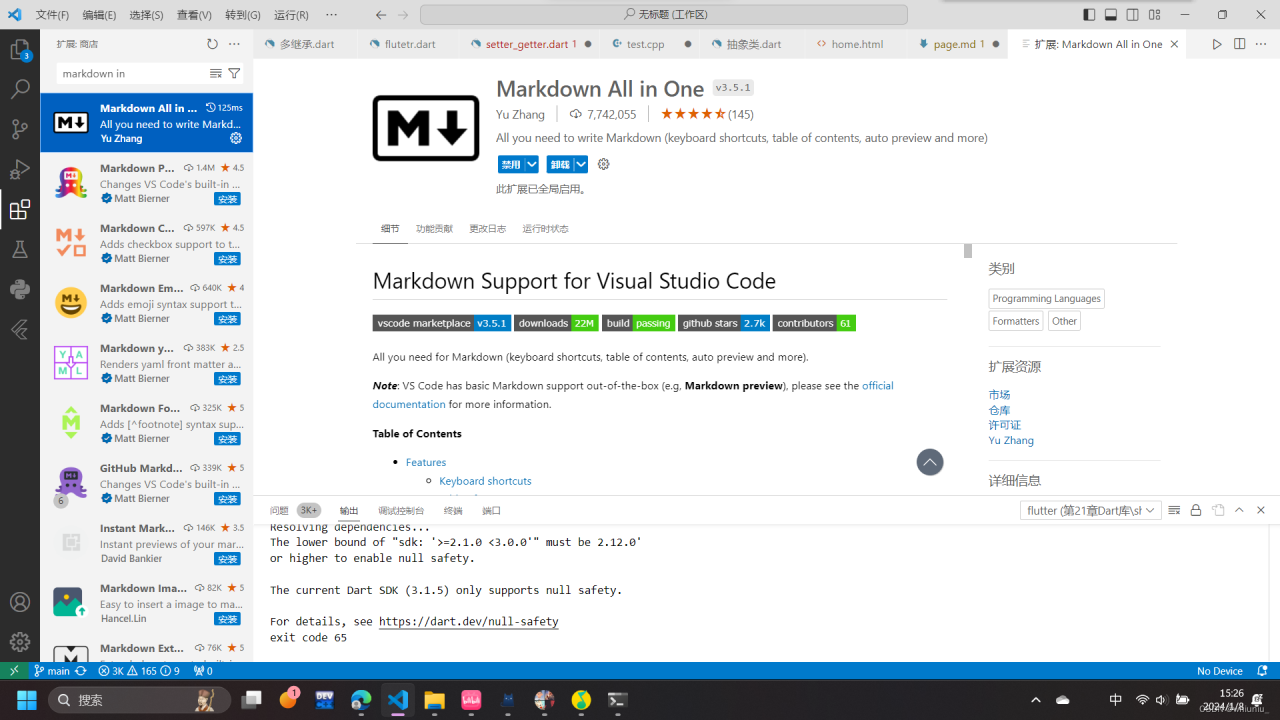Open Microsoft Edge from the taskbar
This screenshot has width=1280, height=720.
[x=361, y=700]
